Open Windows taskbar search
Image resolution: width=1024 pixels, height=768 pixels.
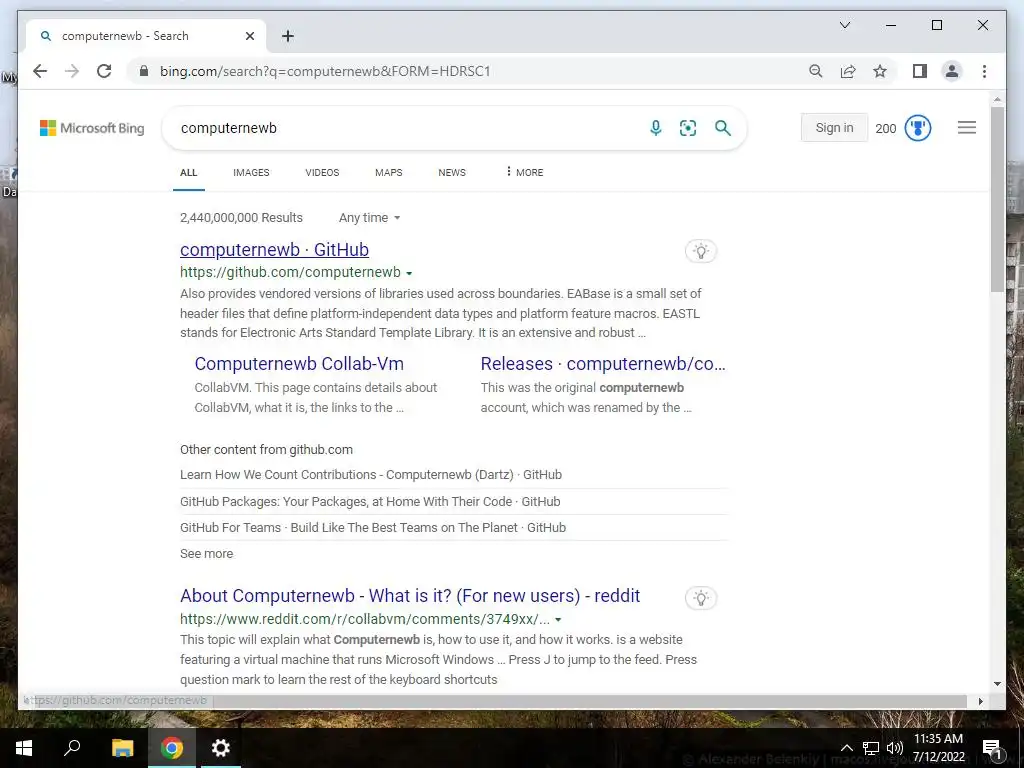(x=72, y=748)
